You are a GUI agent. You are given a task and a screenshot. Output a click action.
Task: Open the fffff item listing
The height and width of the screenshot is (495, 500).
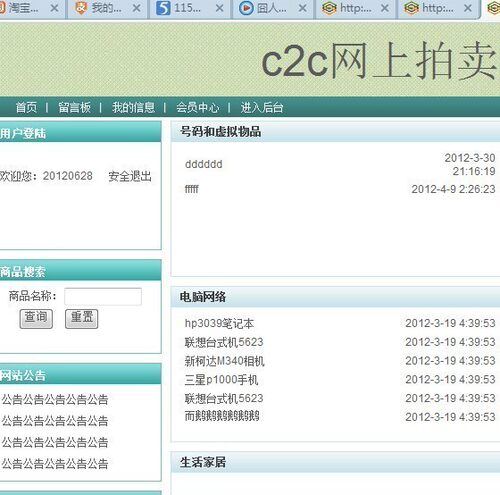tap(192, 189)
